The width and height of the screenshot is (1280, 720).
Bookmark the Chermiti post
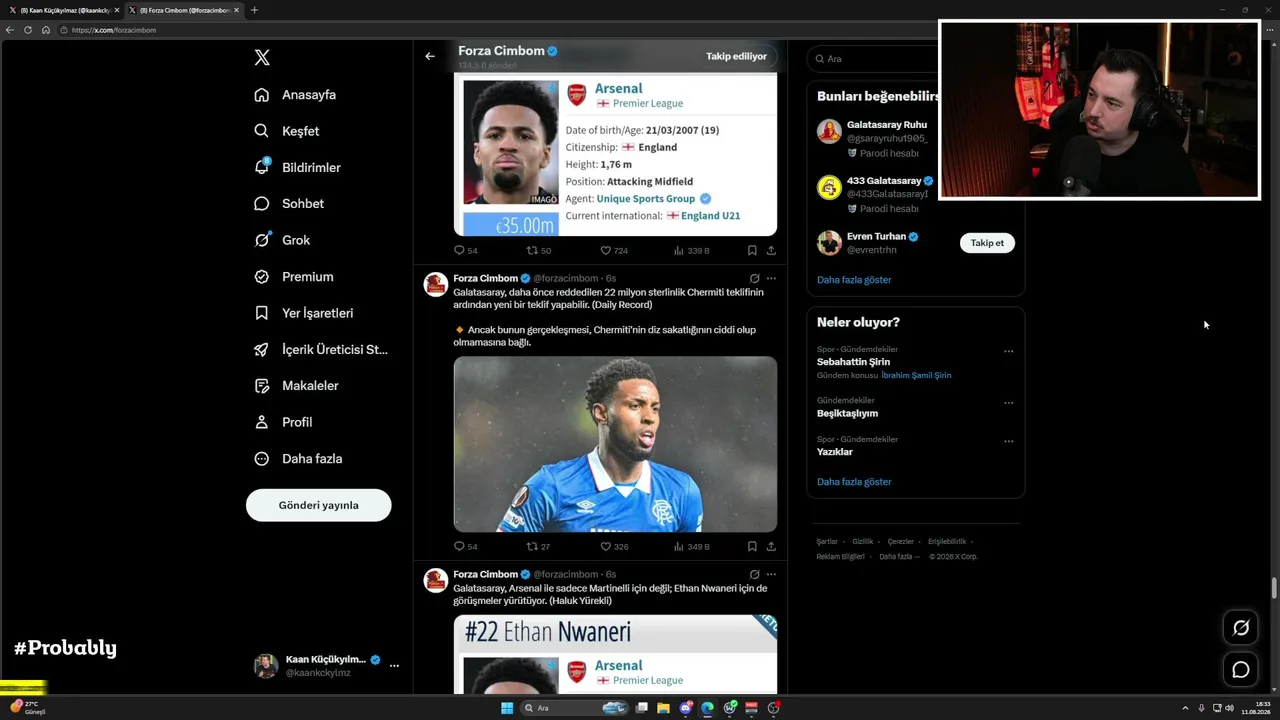(x=752, y=546)
